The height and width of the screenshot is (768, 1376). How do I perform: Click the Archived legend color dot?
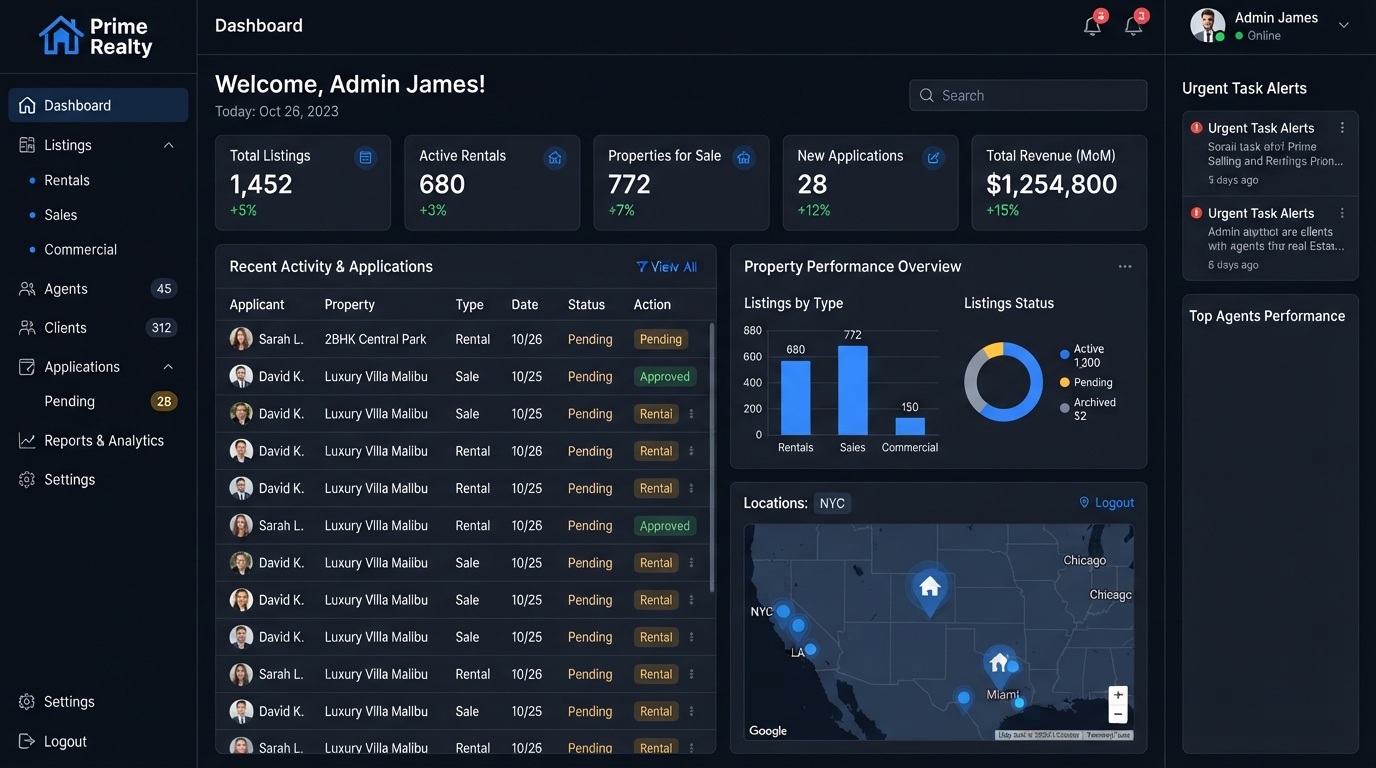point(1065,408)
